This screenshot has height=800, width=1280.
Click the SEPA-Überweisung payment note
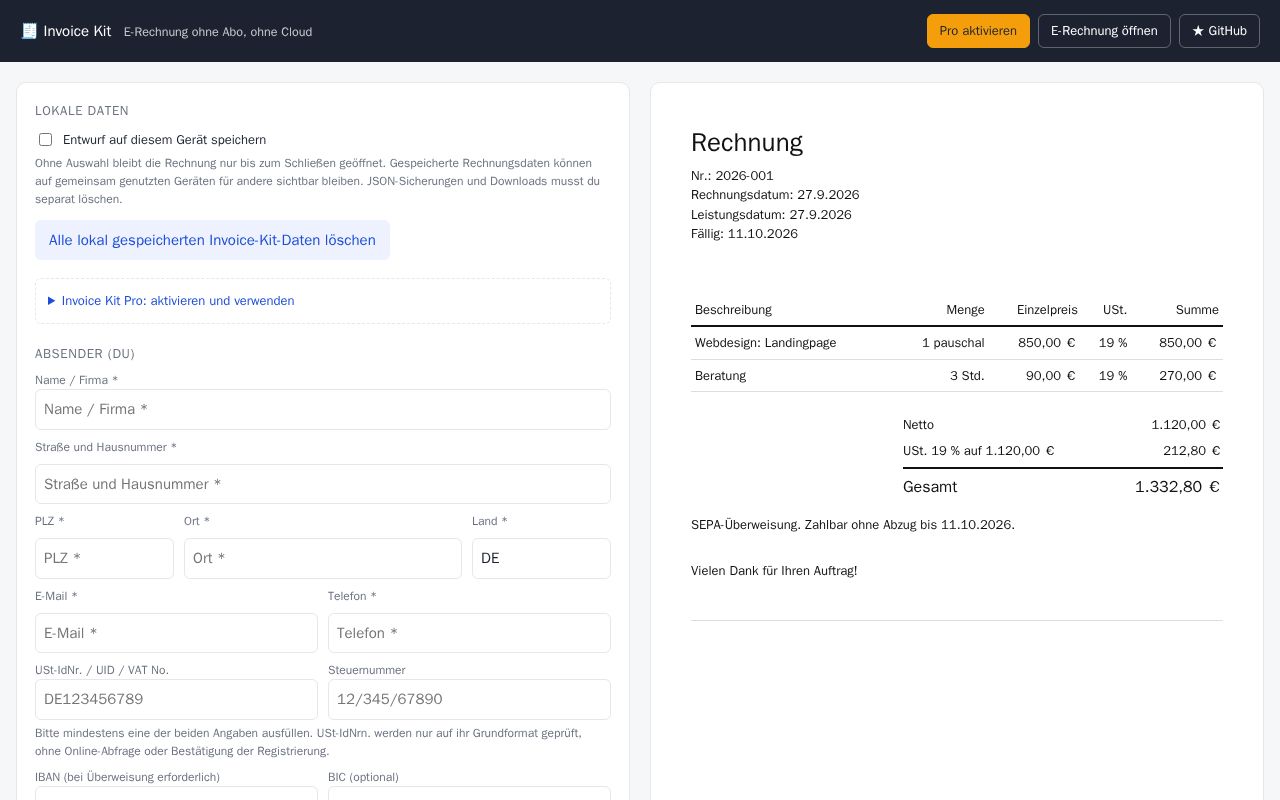pos(853,525)
